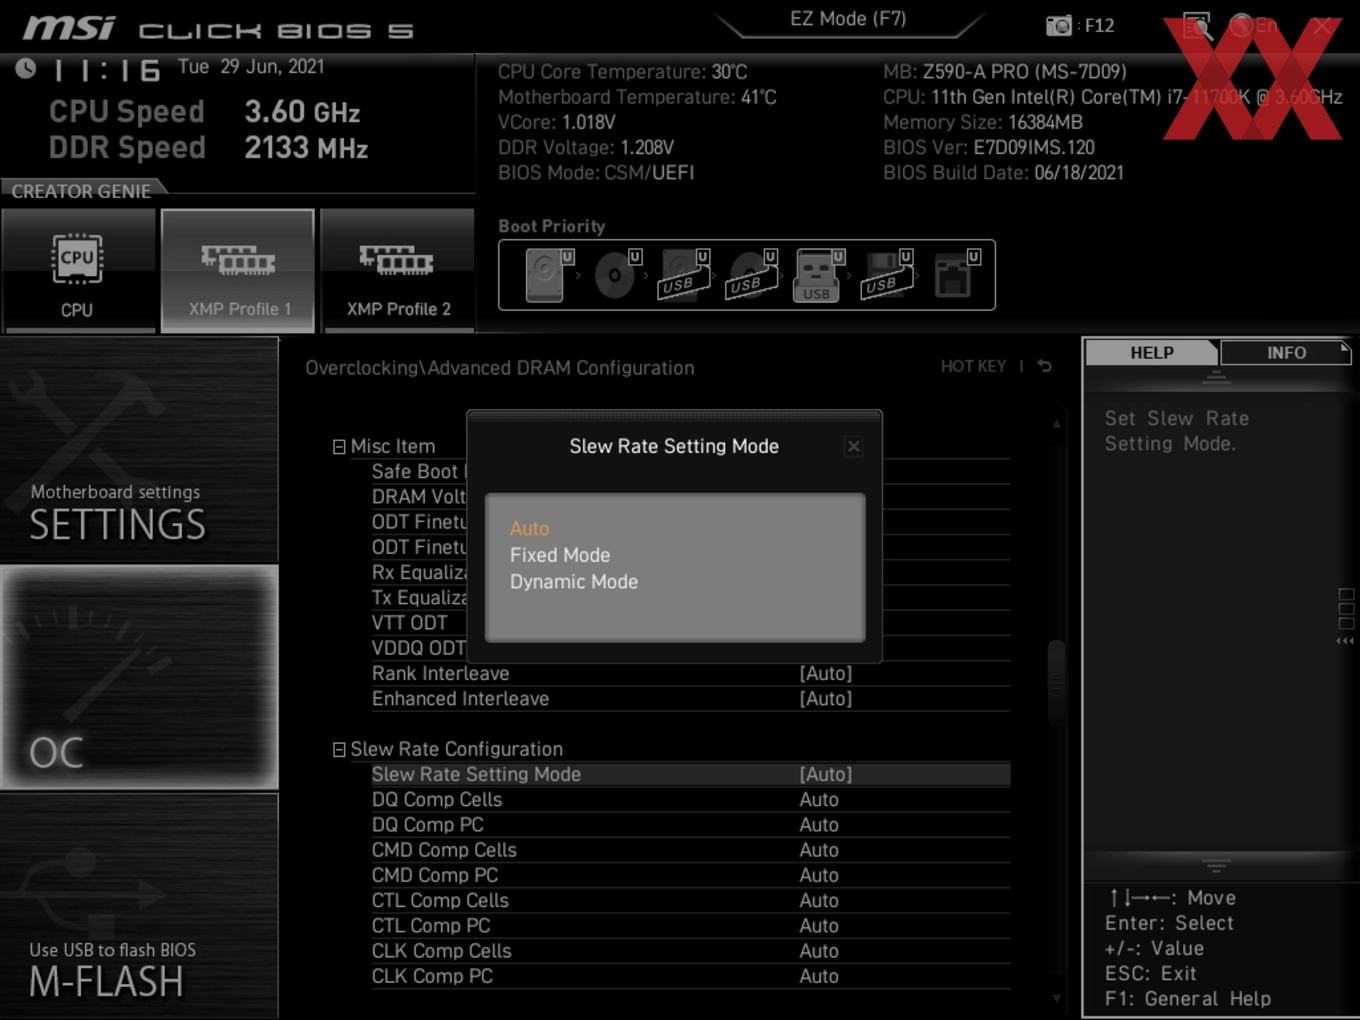Click Auto value of DQ Comp Cells
Screen dimensions: 1360x1020
tap(819, 799)
